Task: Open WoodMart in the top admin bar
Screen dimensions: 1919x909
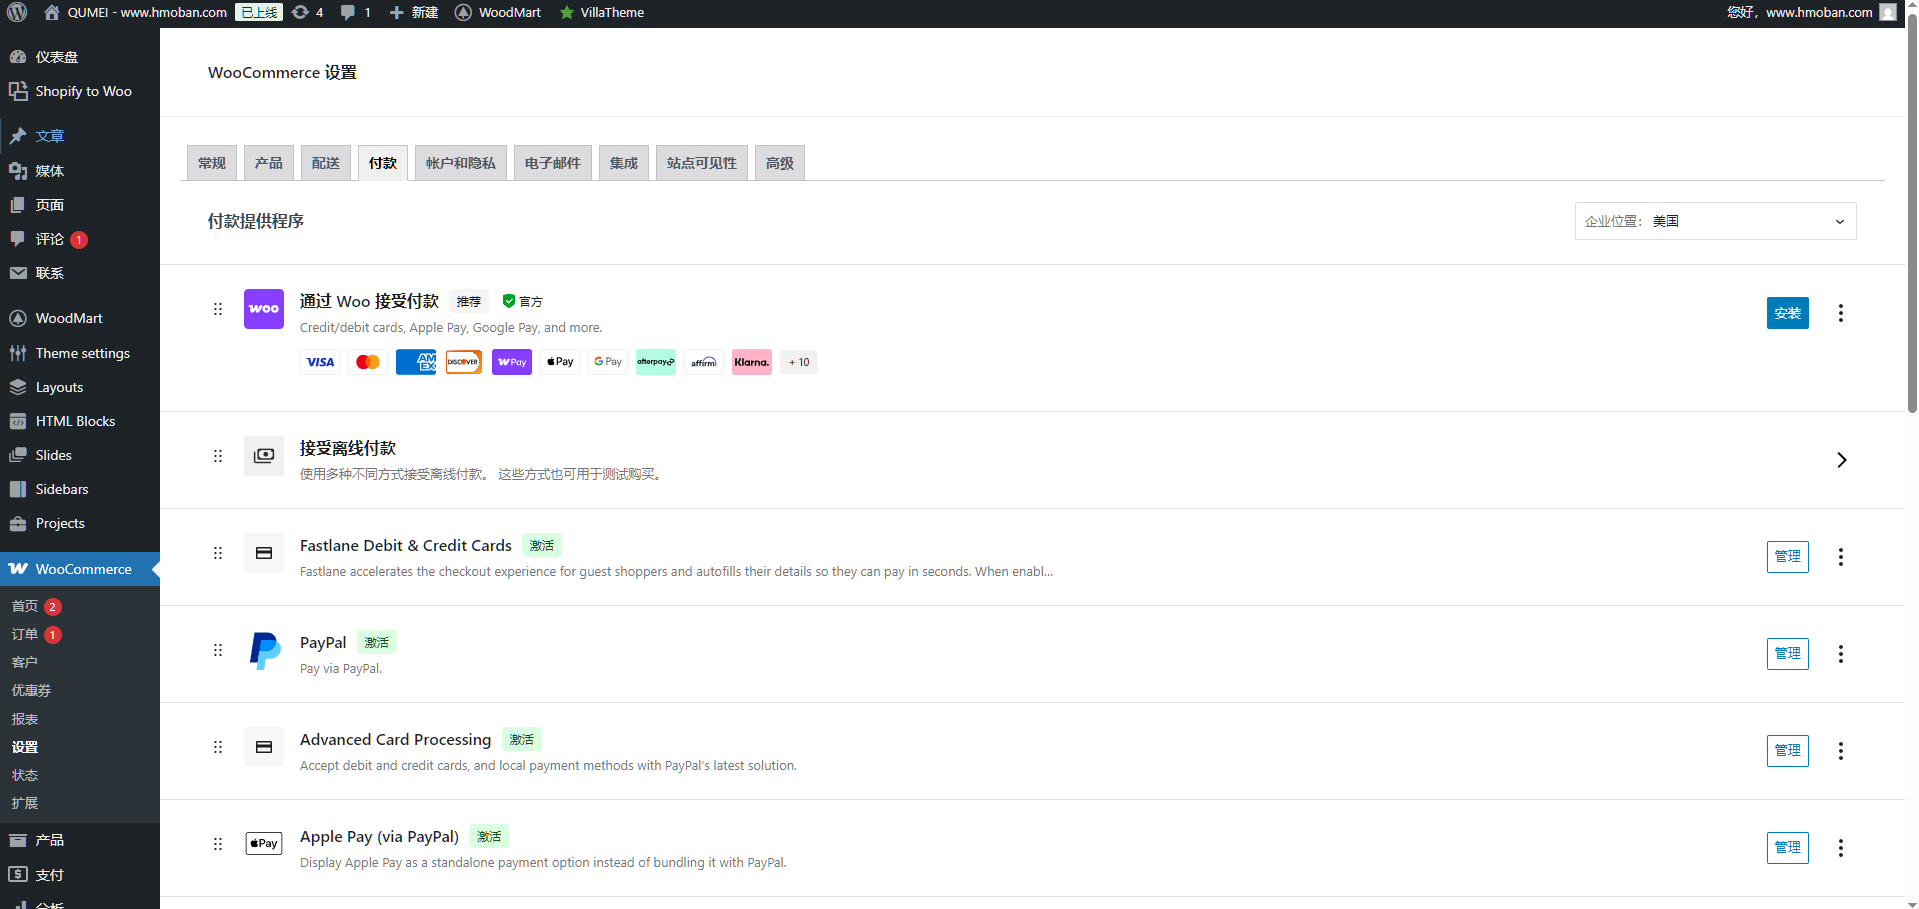Action: tap(498, 12)
